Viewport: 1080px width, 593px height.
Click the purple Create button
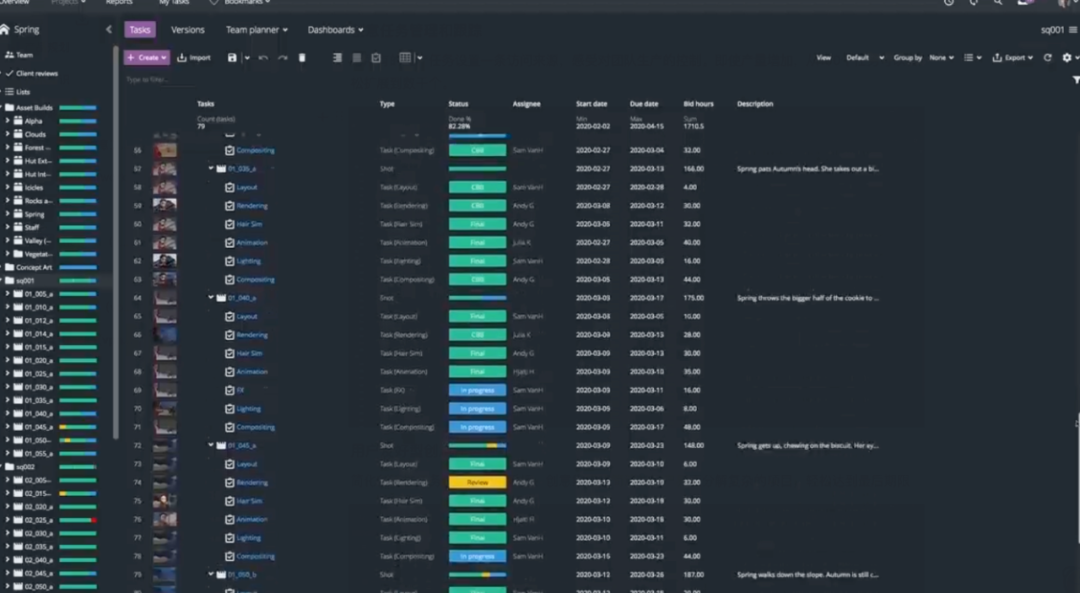coord(147,58)
